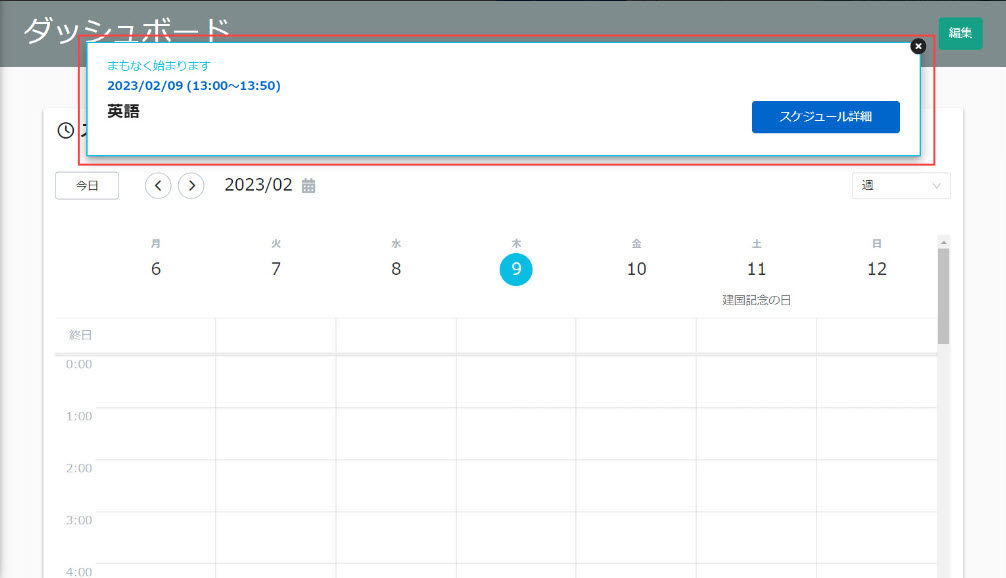Select Saturday 11 in the week header

point(756,269)
